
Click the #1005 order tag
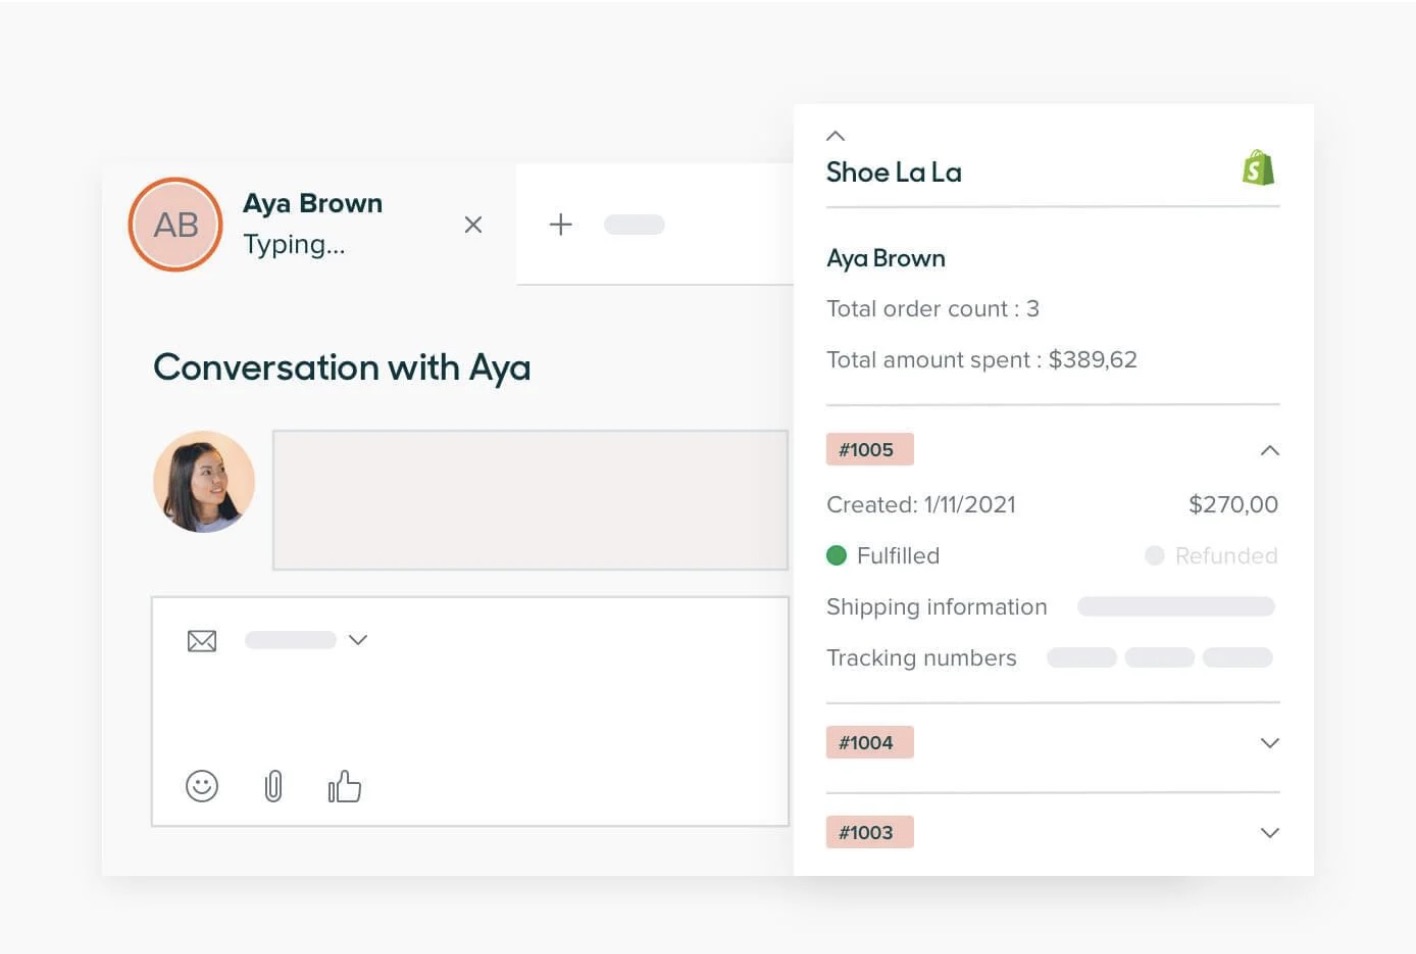868,450
